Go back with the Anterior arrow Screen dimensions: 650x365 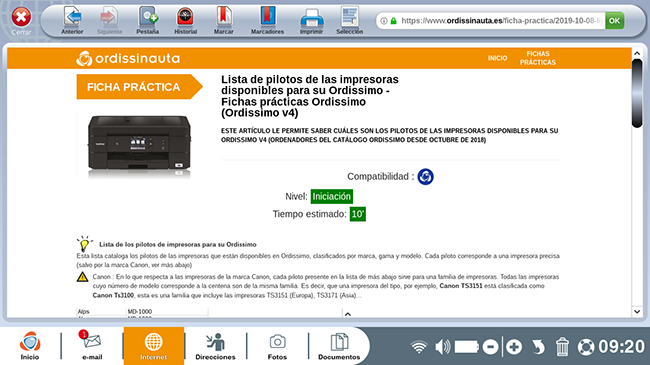coord(73,20)
